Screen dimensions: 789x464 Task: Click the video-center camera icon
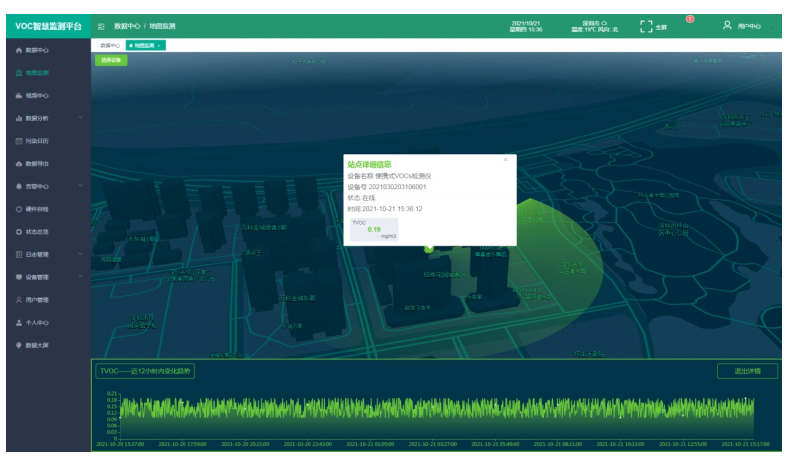point(19,96)
